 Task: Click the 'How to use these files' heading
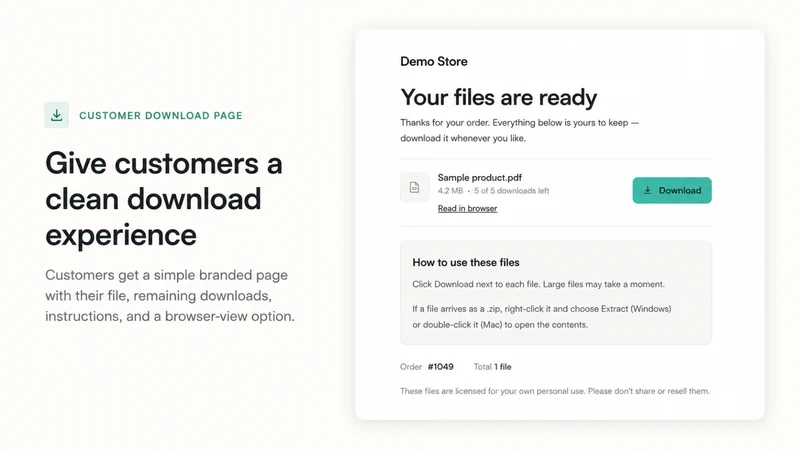point(466,262)
